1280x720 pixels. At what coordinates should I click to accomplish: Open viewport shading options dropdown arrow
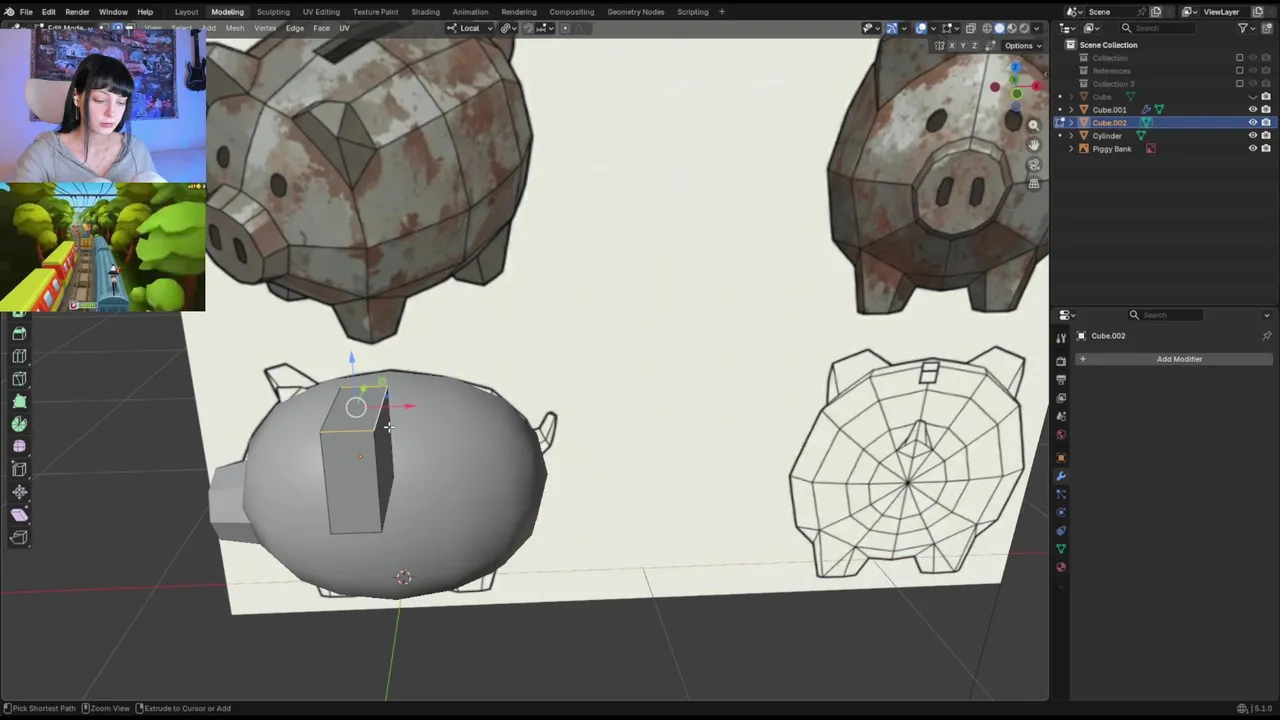click(x=1036, y=28)
